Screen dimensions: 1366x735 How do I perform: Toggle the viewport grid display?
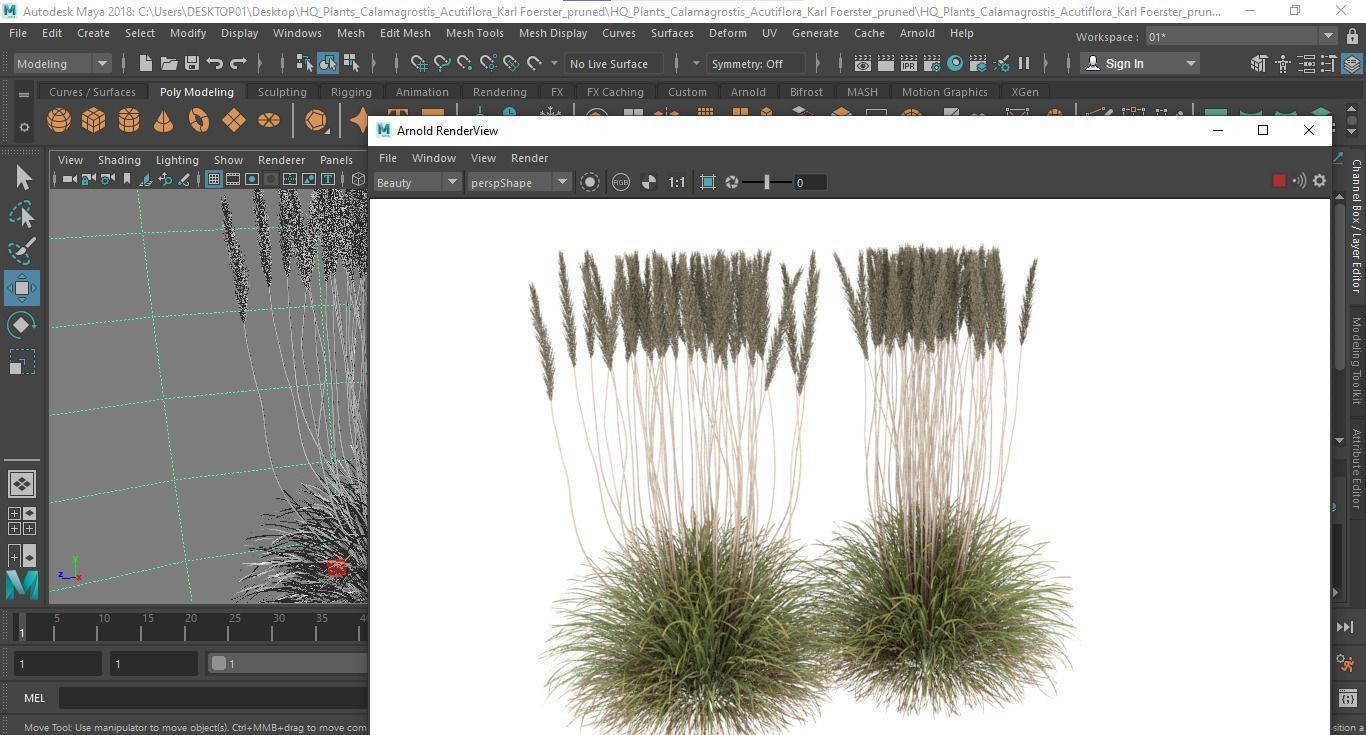click(213, 179)
